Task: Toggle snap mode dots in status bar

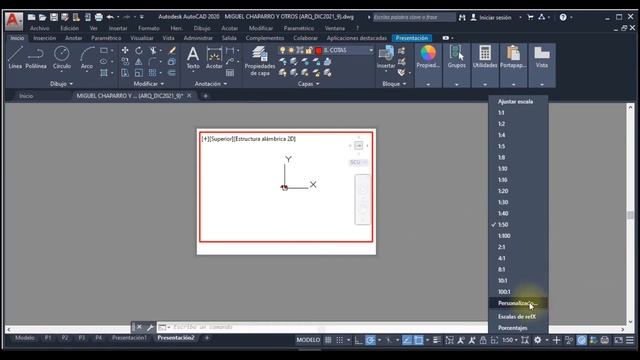Action: pos(339,340)
